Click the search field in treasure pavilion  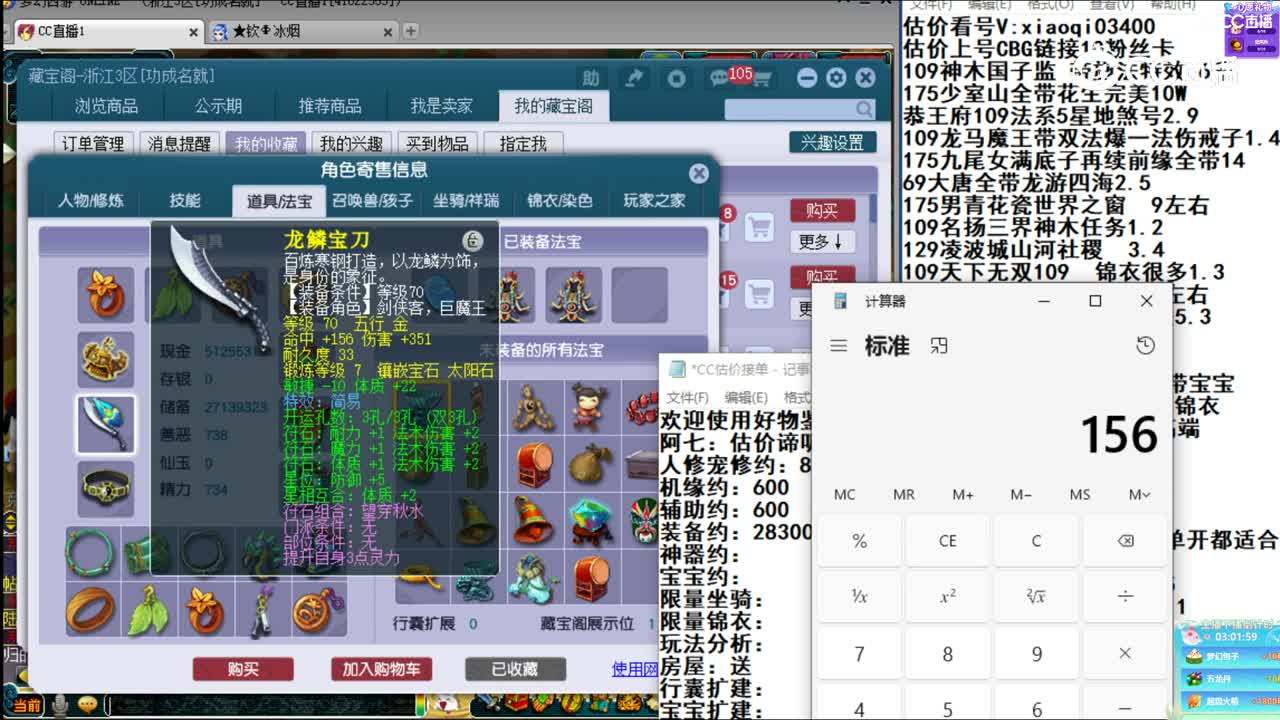tap(800, 108)
